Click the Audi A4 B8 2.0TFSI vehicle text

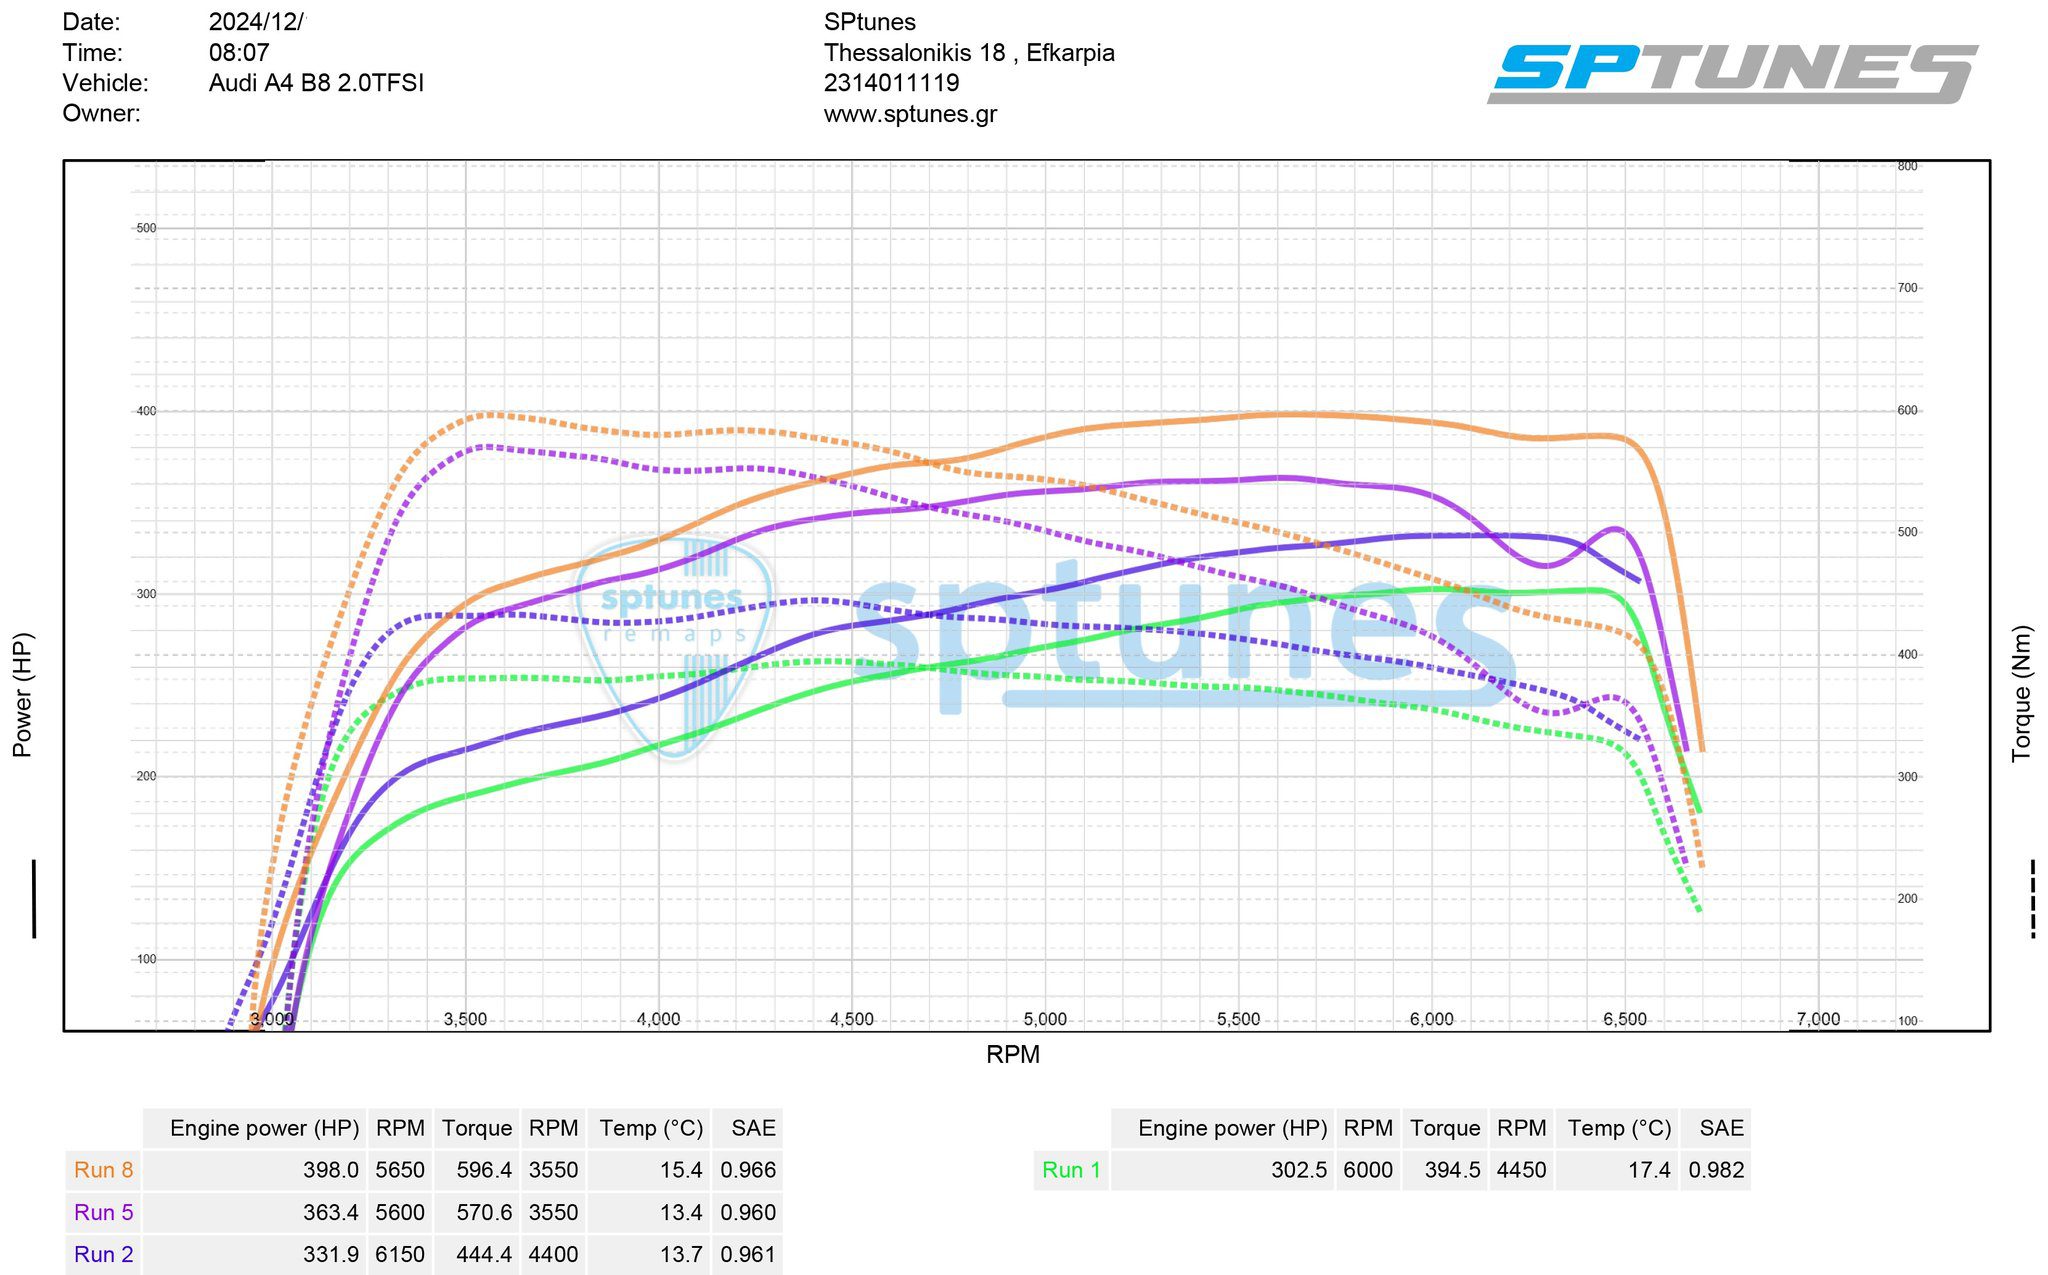tap(316, 83)
